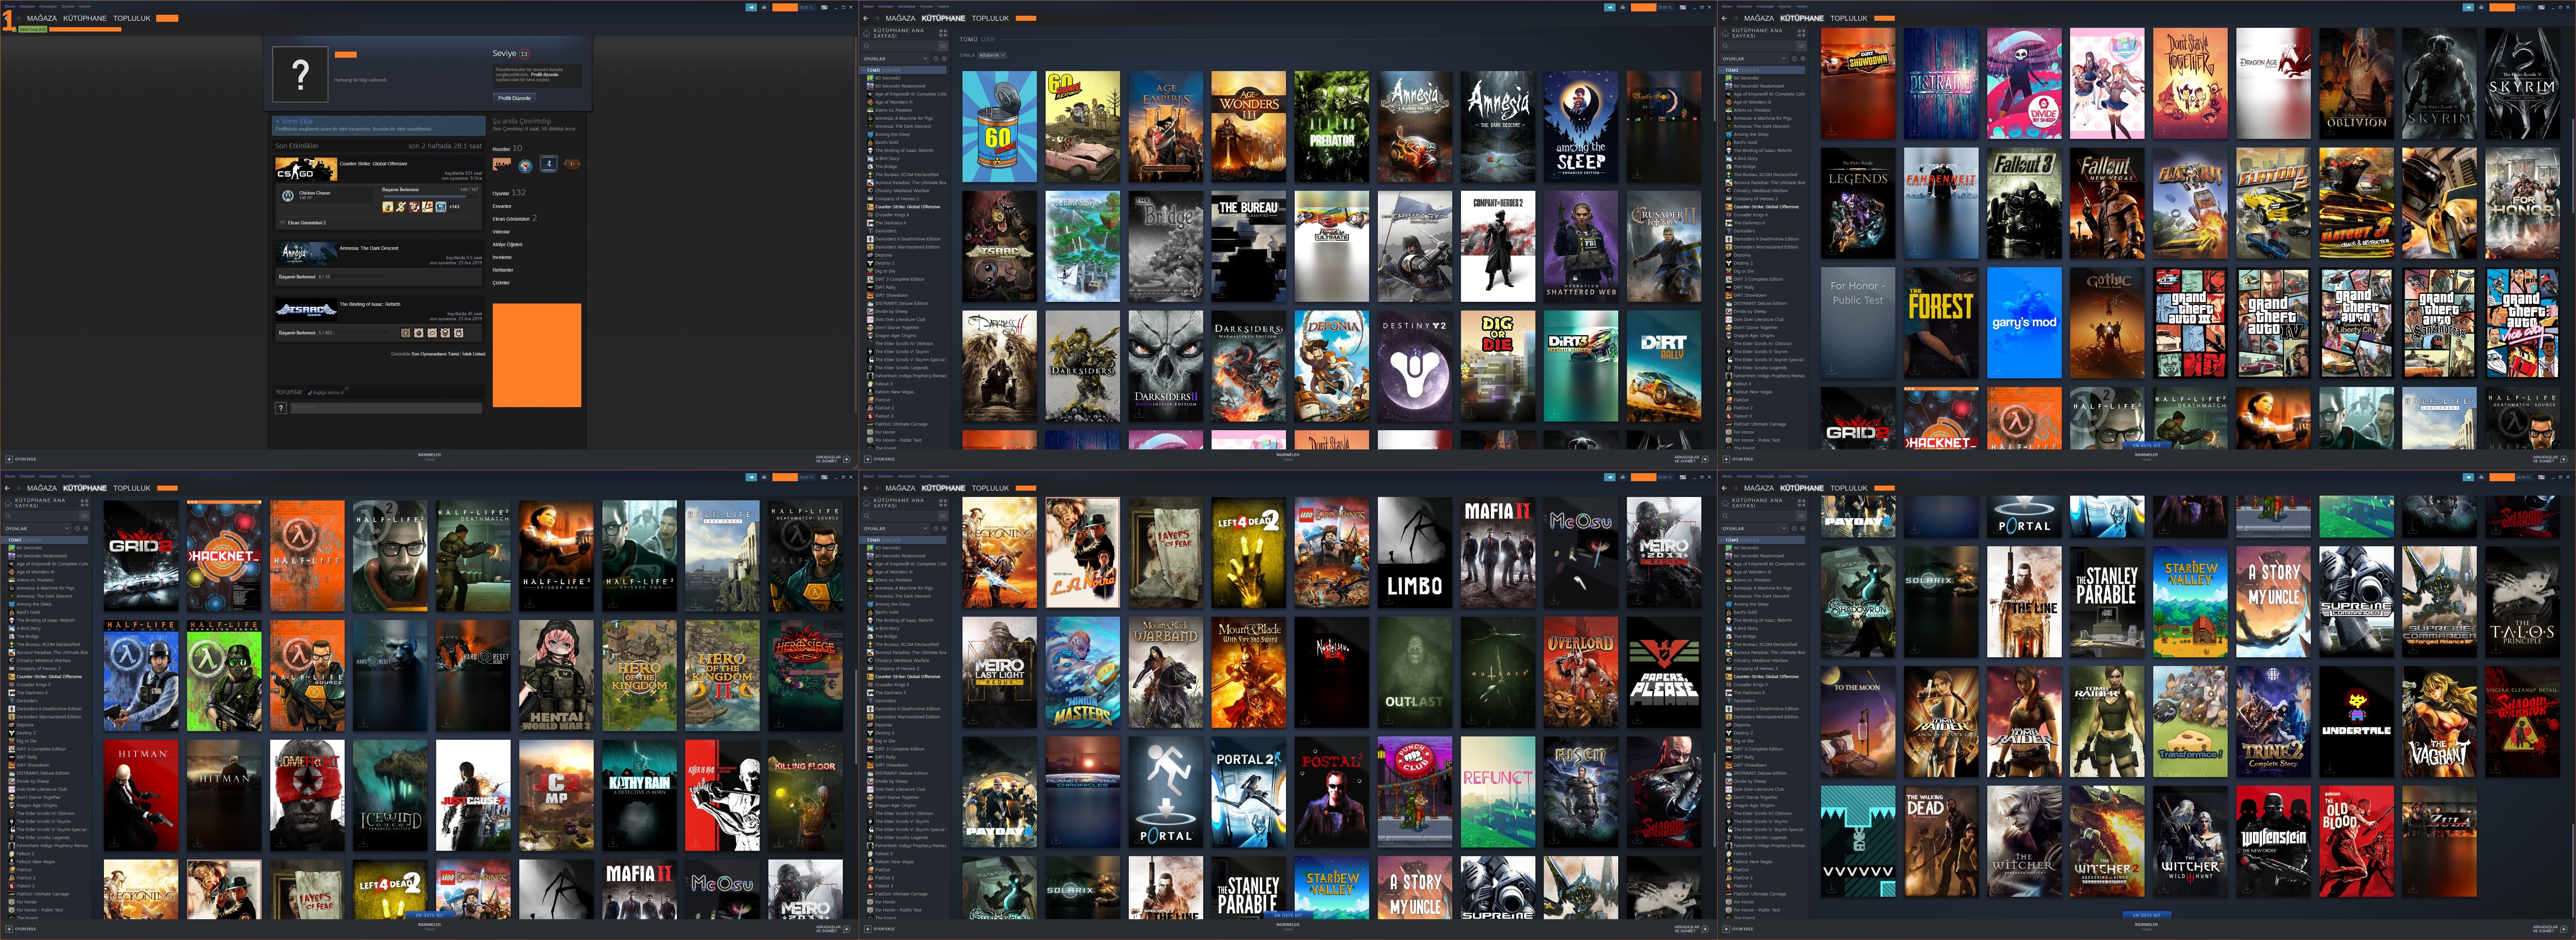
Task: Go back using the arrow in the TÜMÜ (243) window
Action: coord(866,18)
